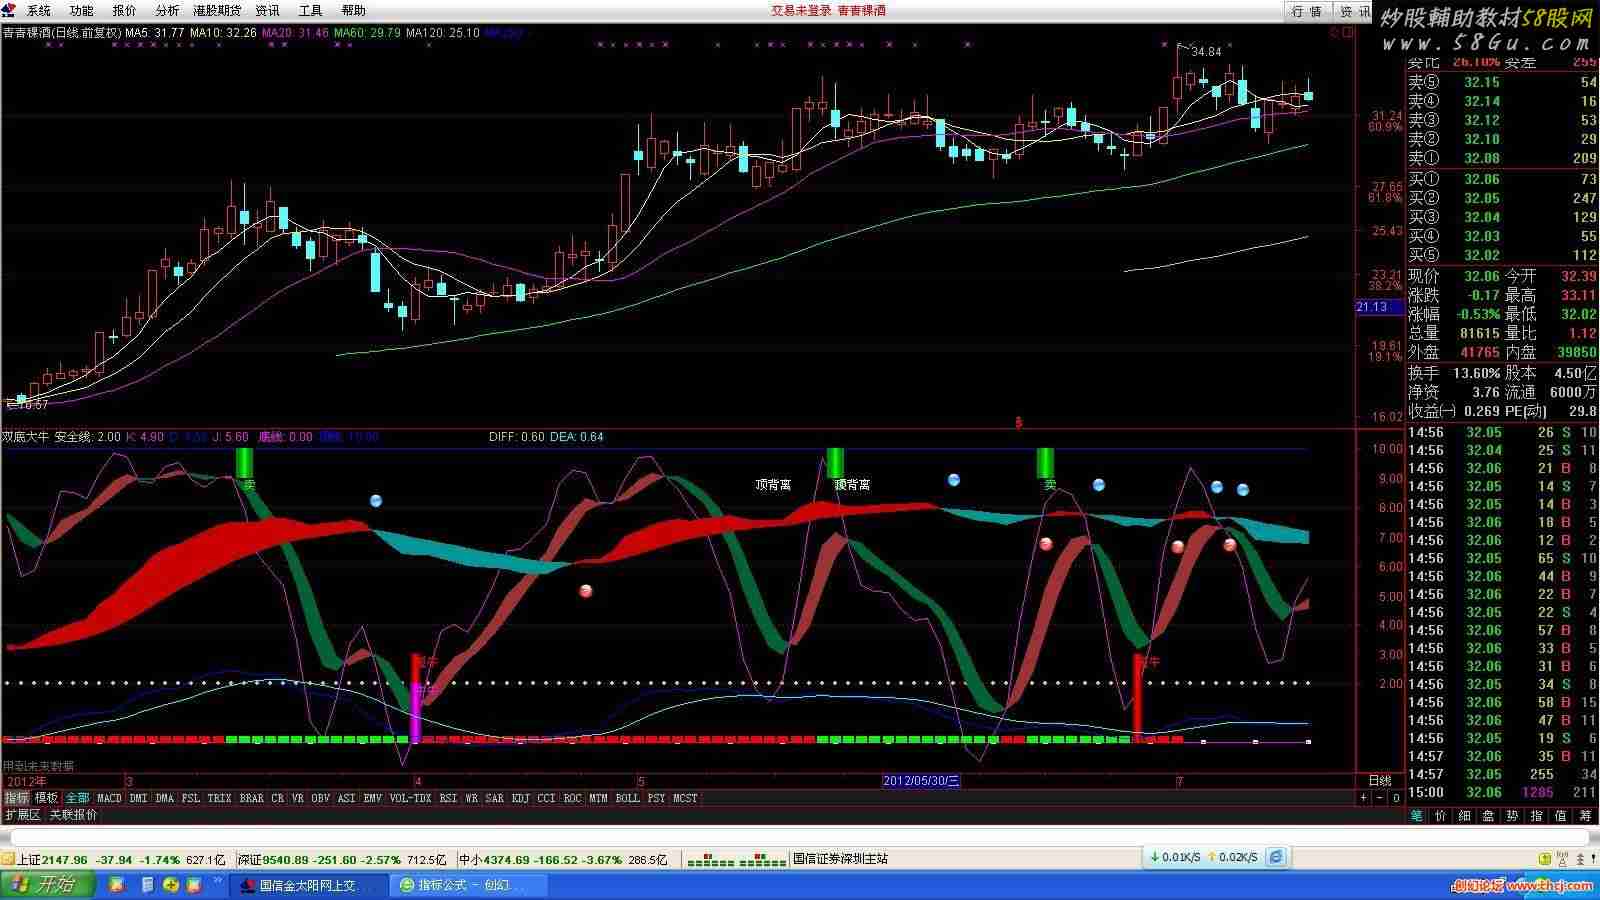This screenshot has height=900, width=1600.
Task: Switch indicator to DMA
Action: click(x=165, y=798)
